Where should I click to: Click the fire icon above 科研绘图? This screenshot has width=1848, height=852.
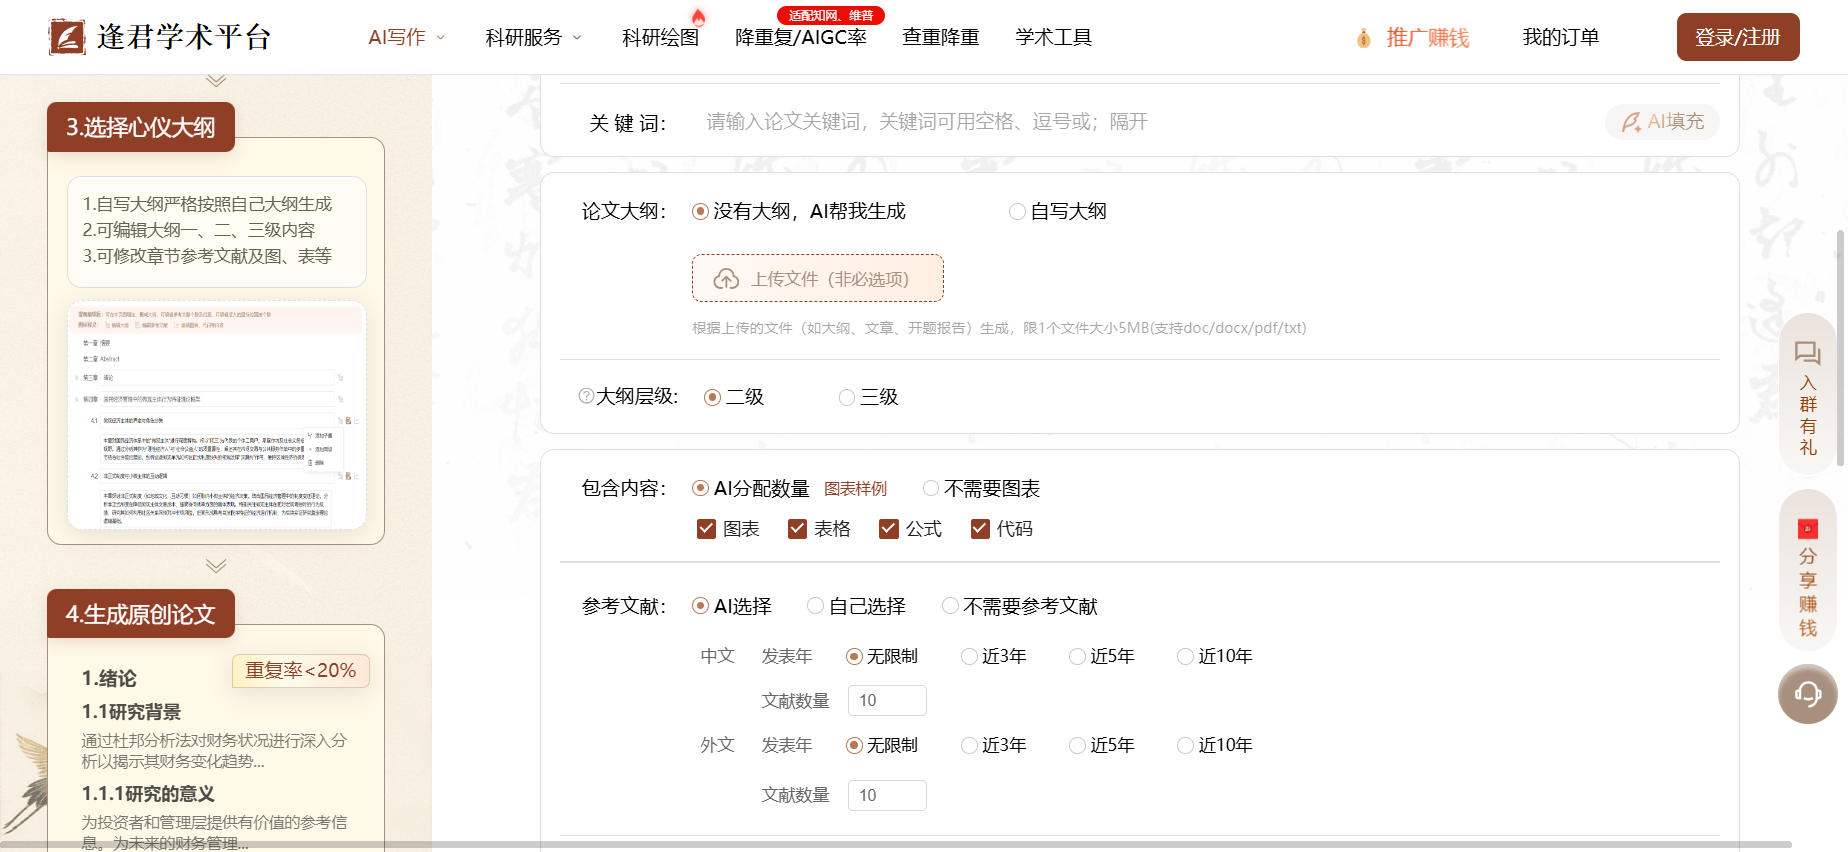[698, 16]
